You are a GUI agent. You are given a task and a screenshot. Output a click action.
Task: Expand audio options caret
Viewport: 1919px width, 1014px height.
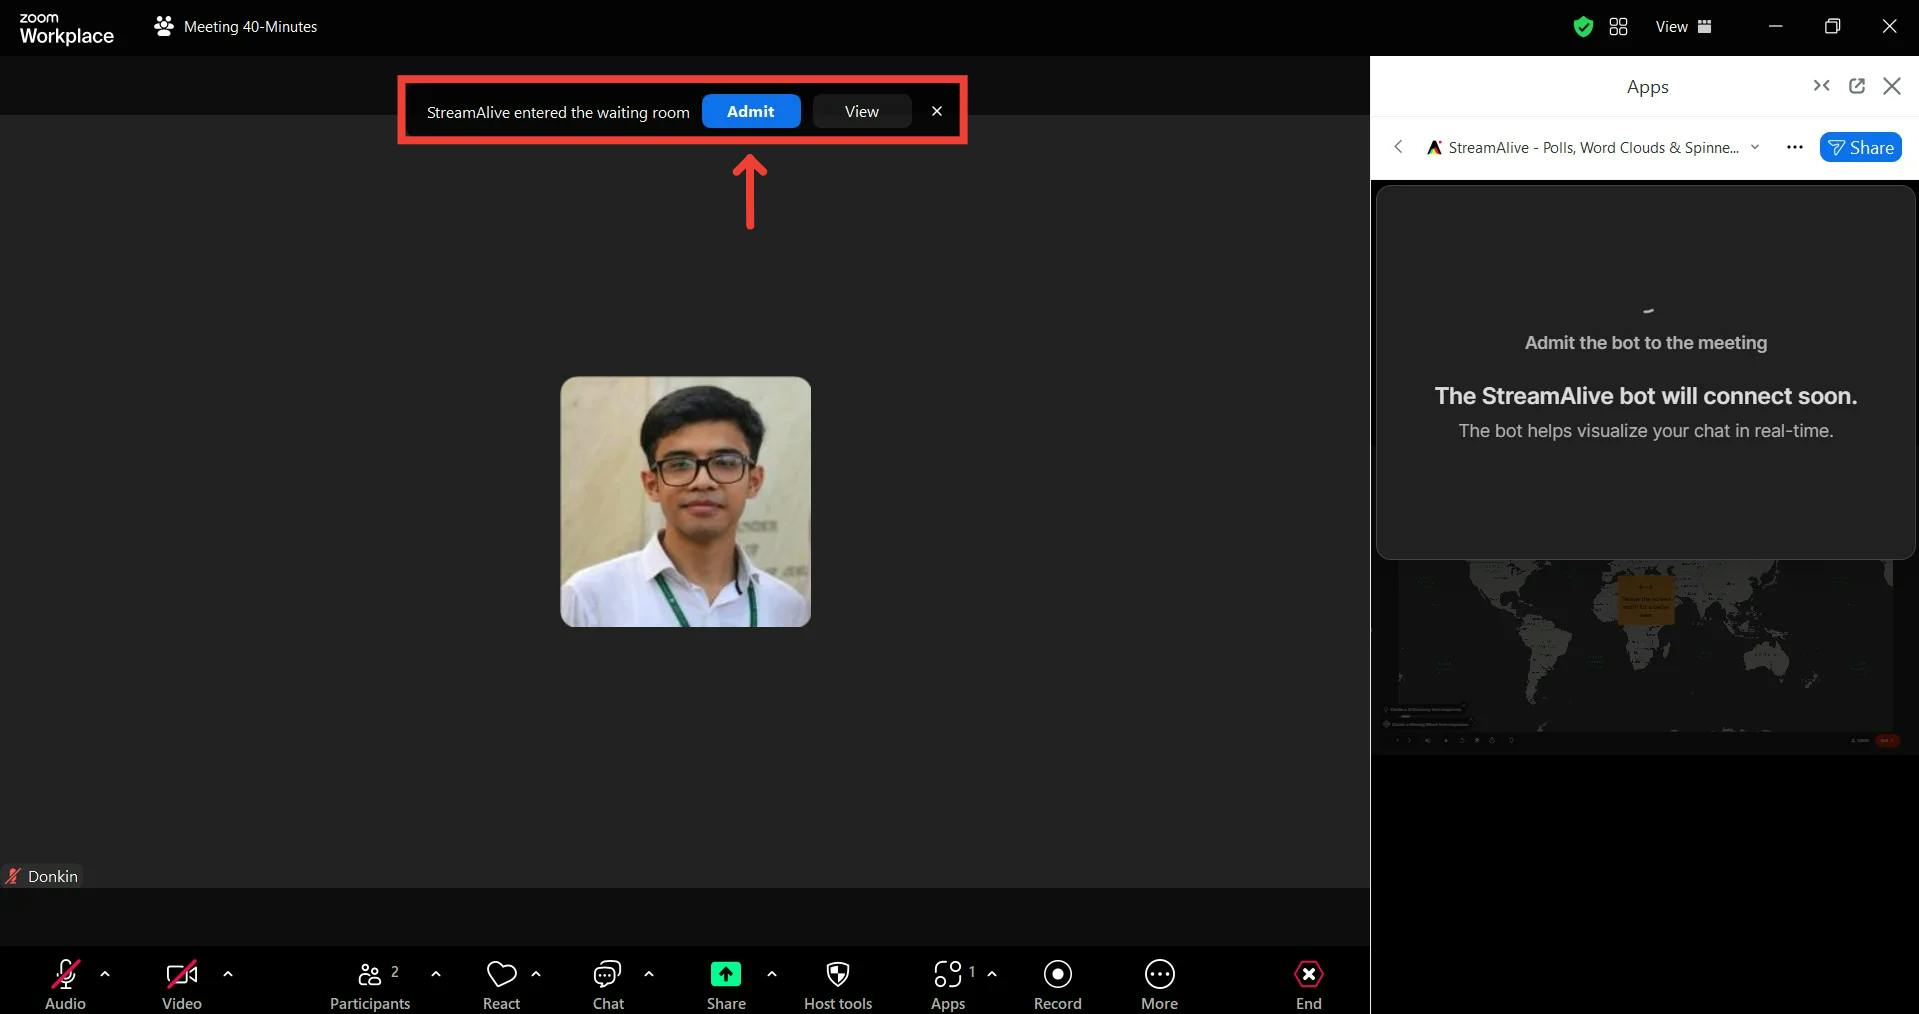pos(105,973)
